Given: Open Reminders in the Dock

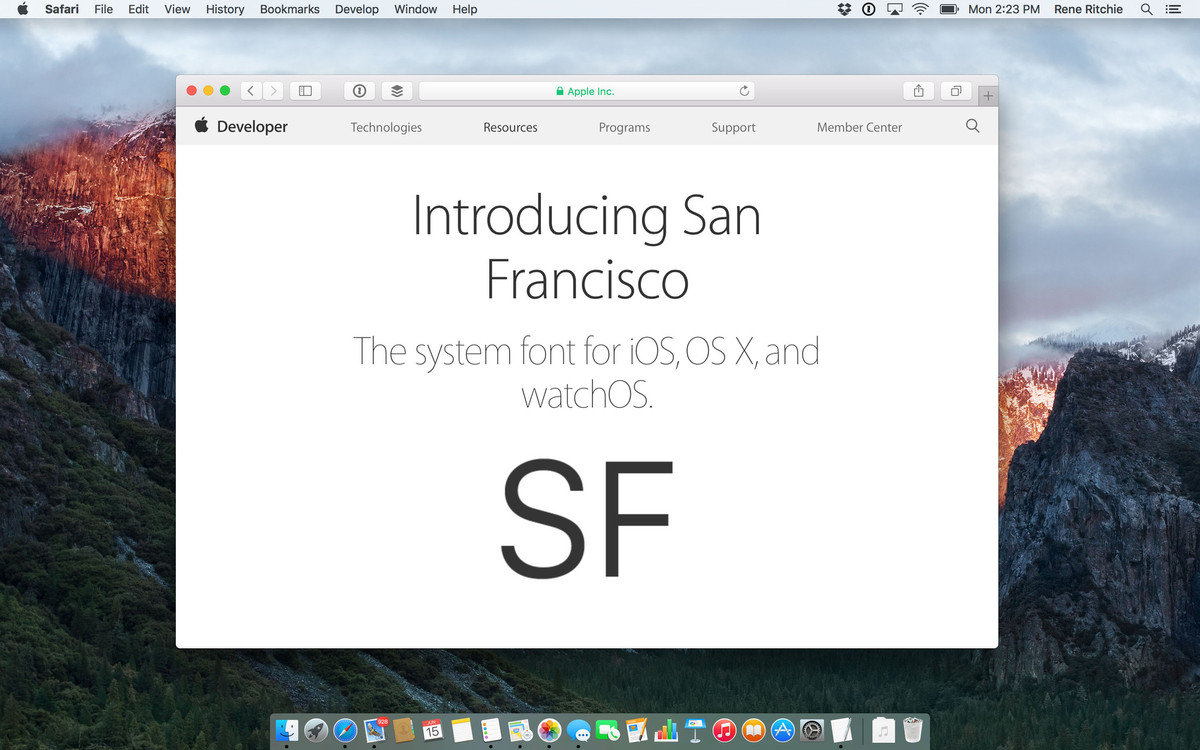Looking at the screenshot, I should (x=490, y=731).
